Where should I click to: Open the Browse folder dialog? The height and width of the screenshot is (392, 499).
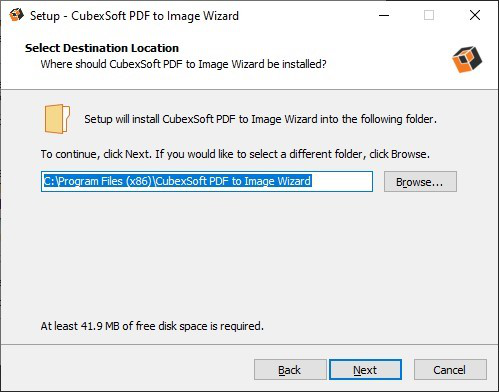click(420, 182)
